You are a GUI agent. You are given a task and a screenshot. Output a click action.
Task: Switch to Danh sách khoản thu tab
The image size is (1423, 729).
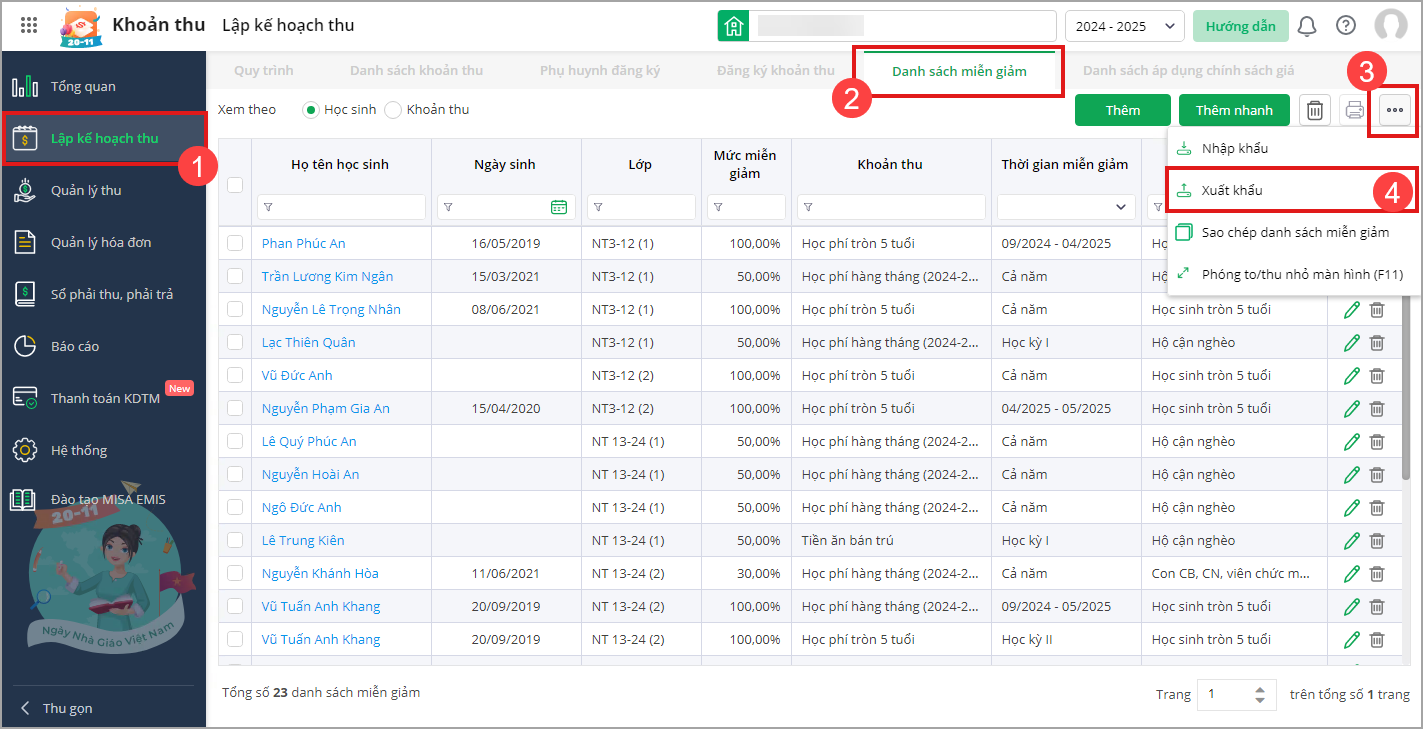tap(416, 71)
